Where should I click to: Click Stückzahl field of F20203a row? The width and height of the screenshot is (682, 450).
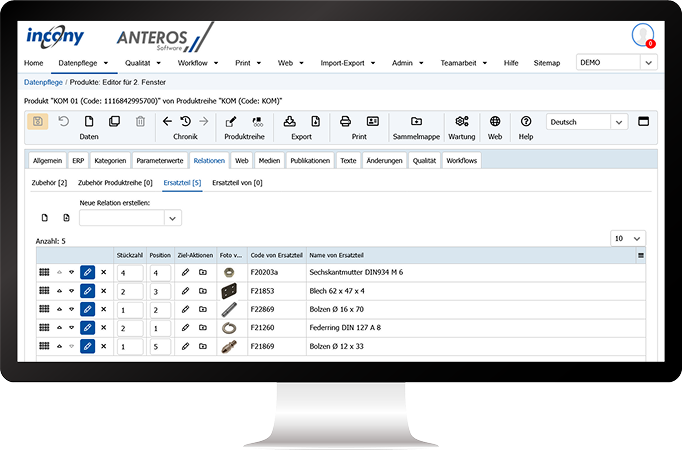coord(130,273)
